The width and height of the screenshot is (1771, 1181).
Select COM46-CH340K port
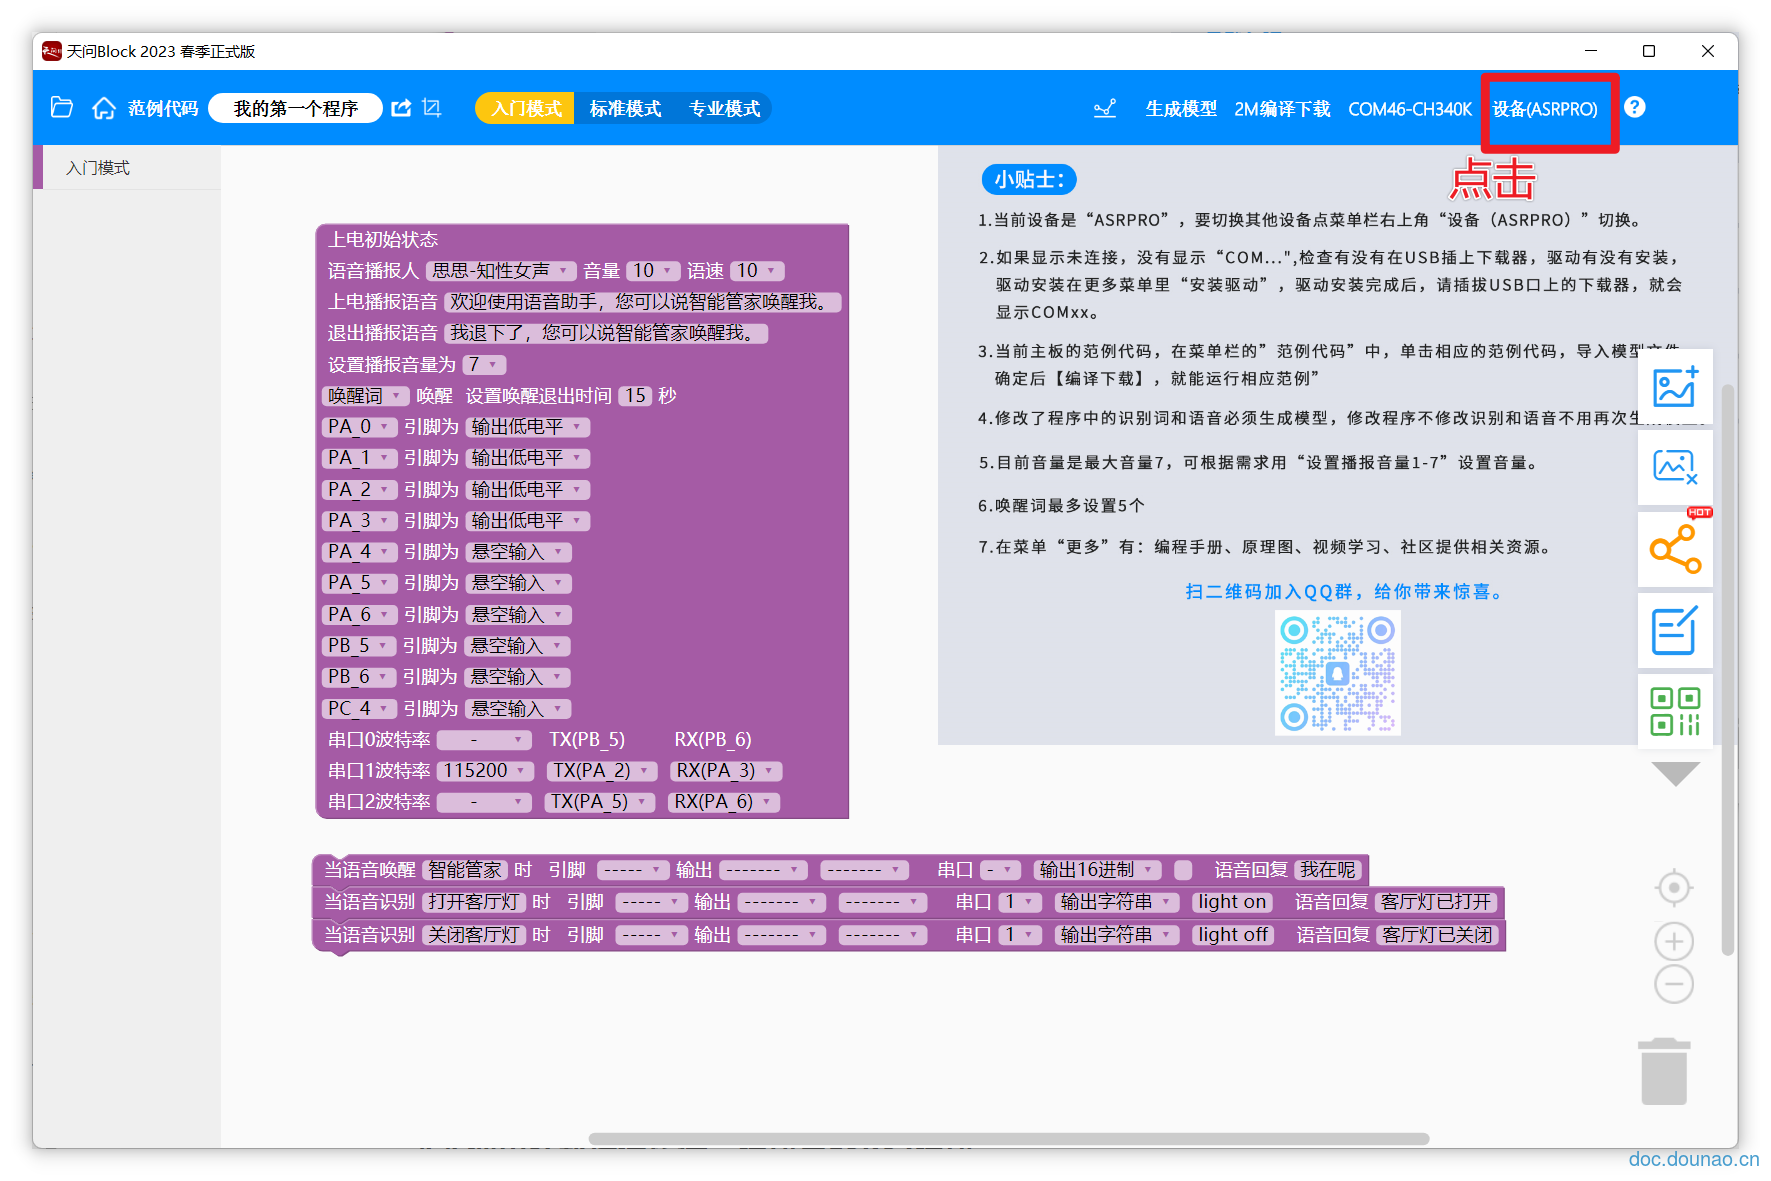pyautogui.click(x=1410, y=108)
